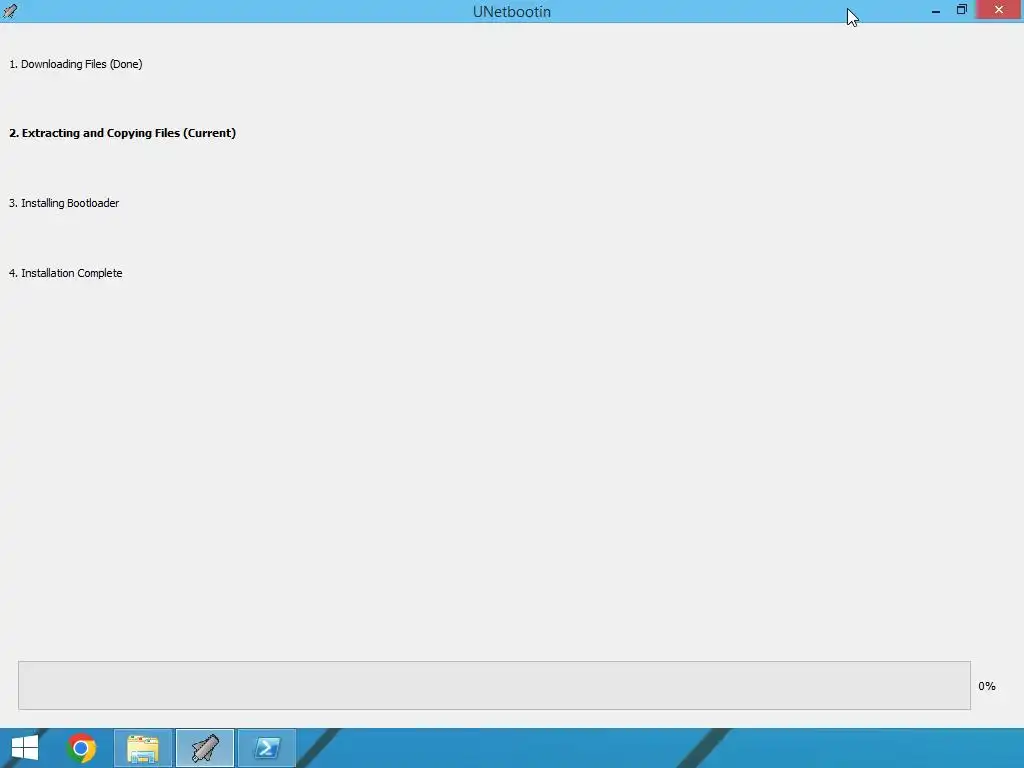1024x768 pixels.
Task: Minimize the UNetbootin window
Action: click(x=936, y=11)
